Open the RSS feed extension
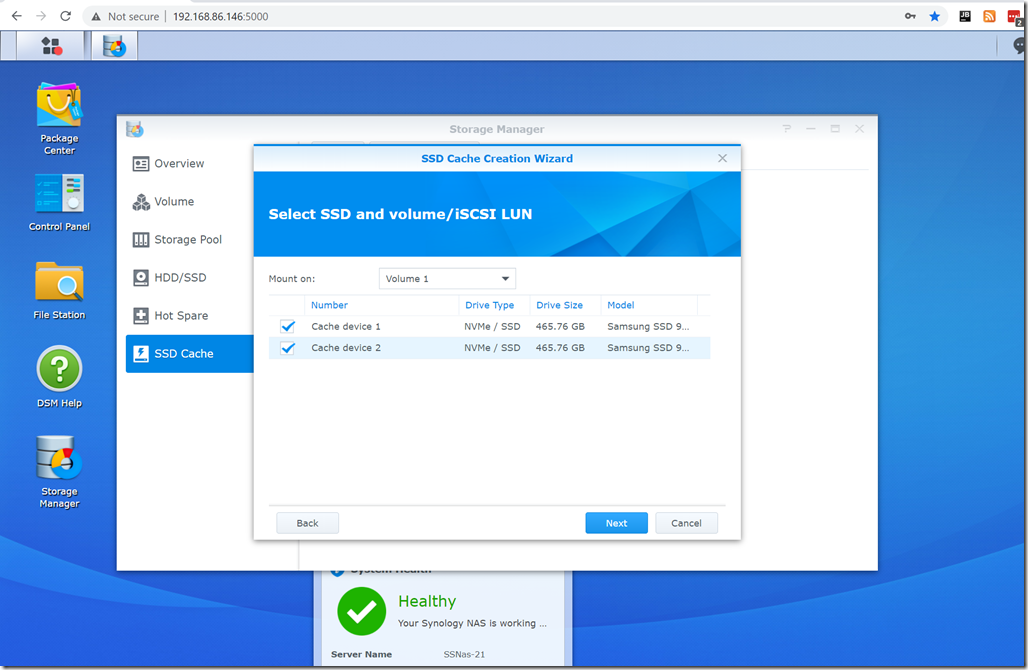The width and height of the screenshot is (1028, 670). (x=989, y=16)
